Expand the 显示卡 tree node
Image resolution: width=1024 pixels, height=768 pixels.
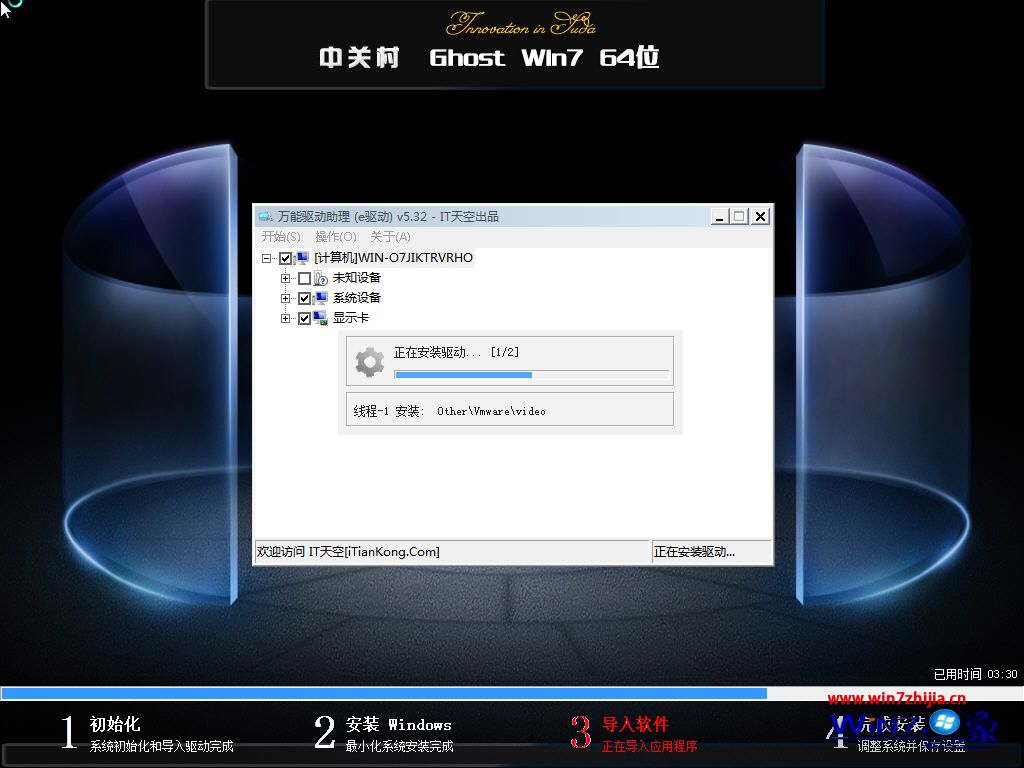[286, 318]
